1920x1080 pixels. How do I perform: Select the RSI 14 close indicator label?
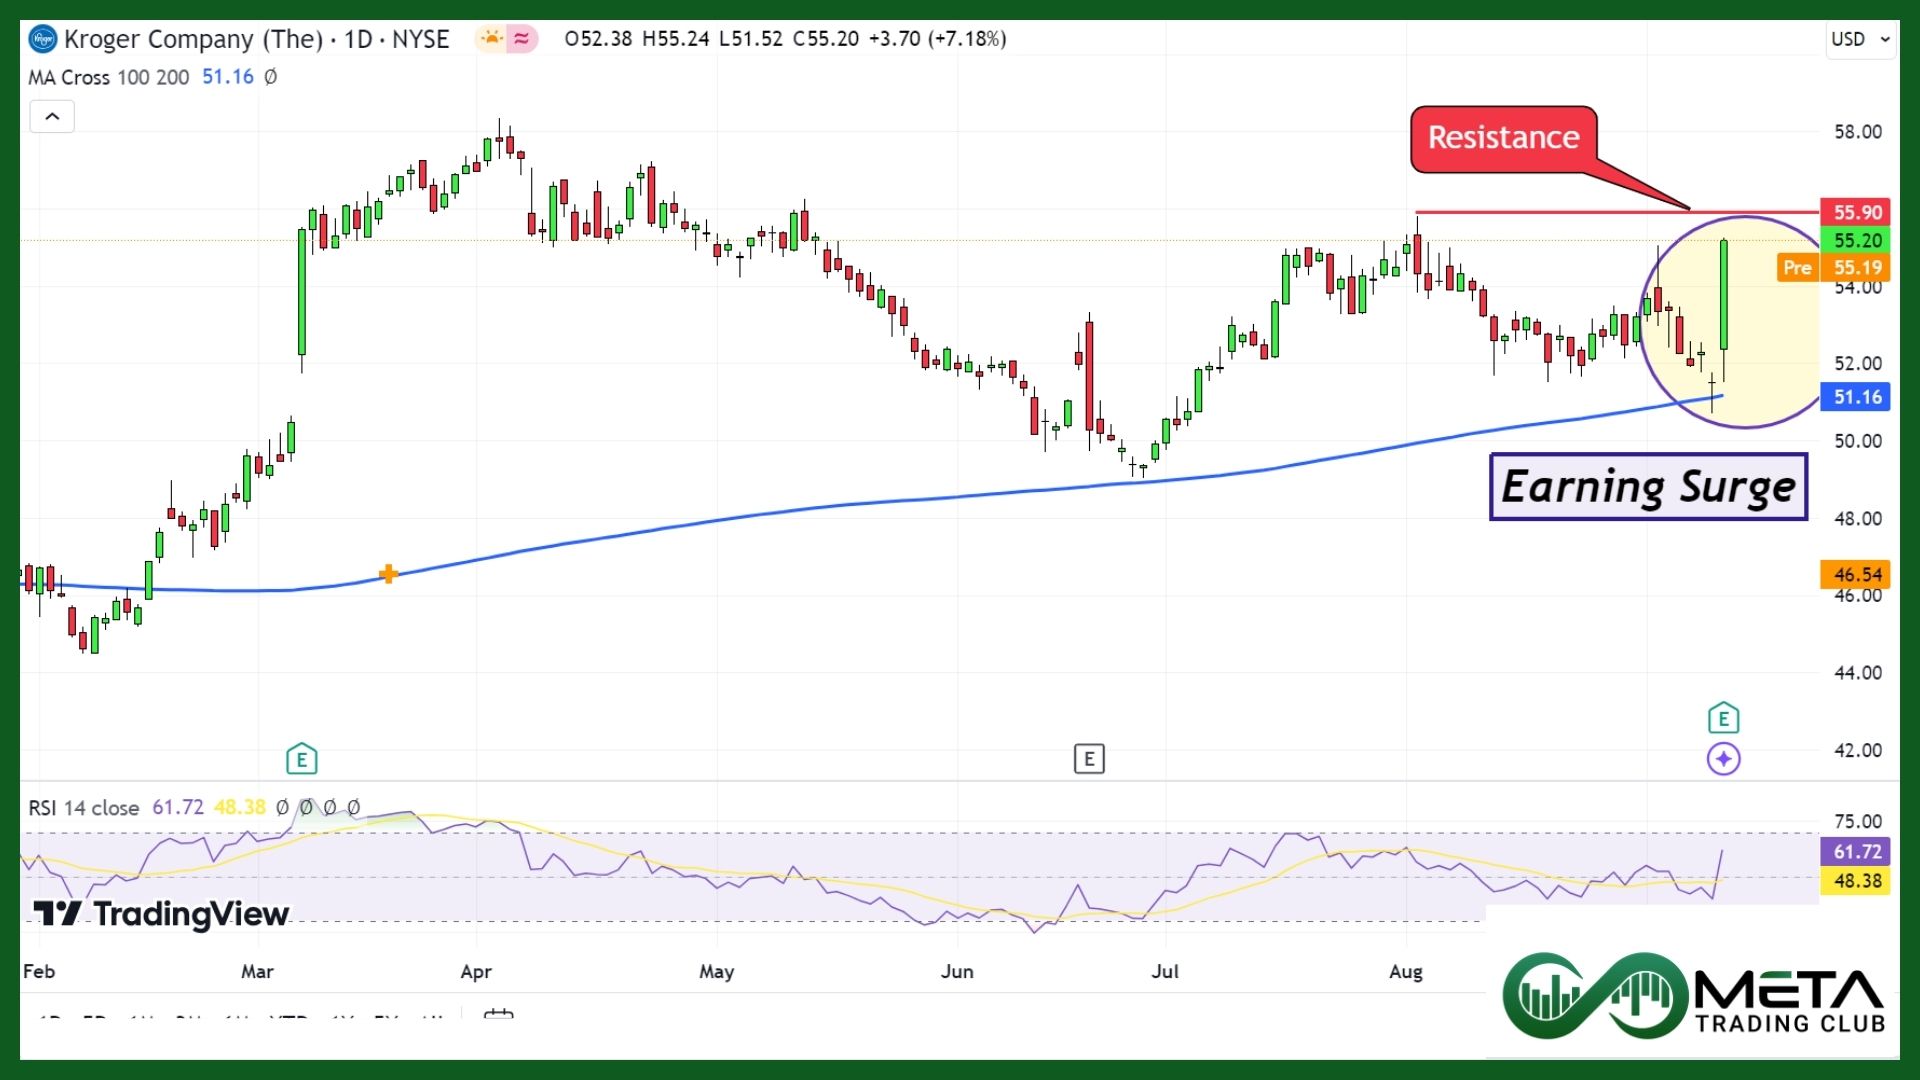[x=83, y=808]
